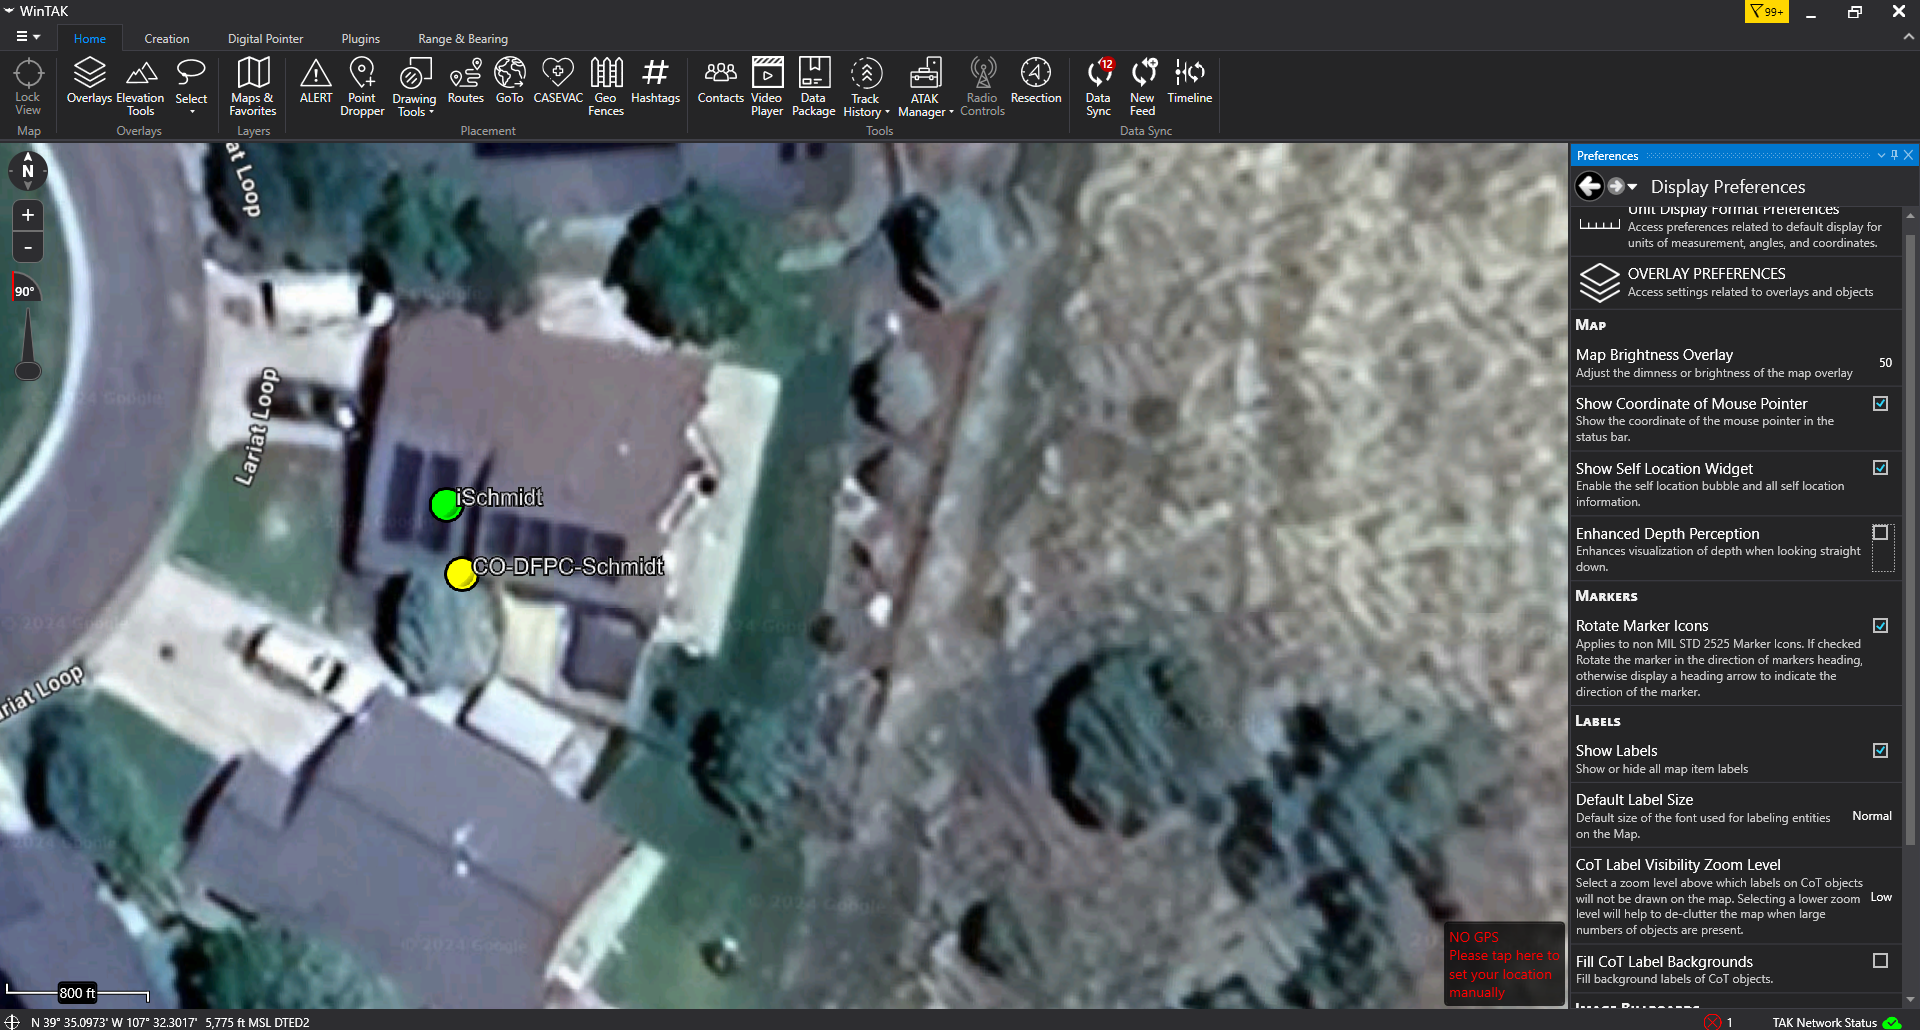The image size is (1920, 1030).
Task: Click Map Brightness Overlay value 50
Action: point(1884,363)
